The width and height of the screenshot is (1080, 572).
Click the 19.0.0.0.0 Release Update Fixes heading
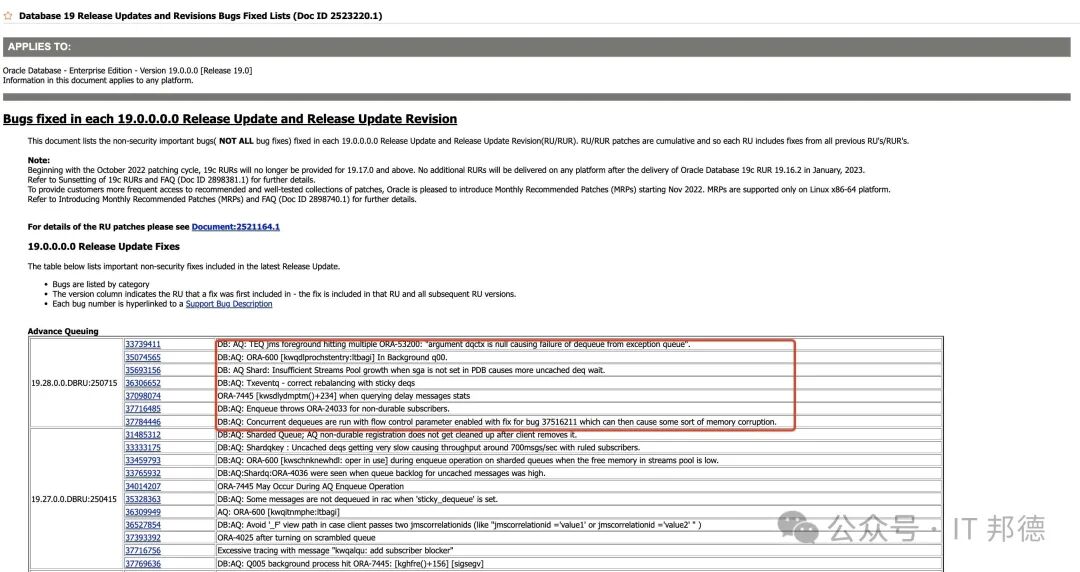pos(103,247)
